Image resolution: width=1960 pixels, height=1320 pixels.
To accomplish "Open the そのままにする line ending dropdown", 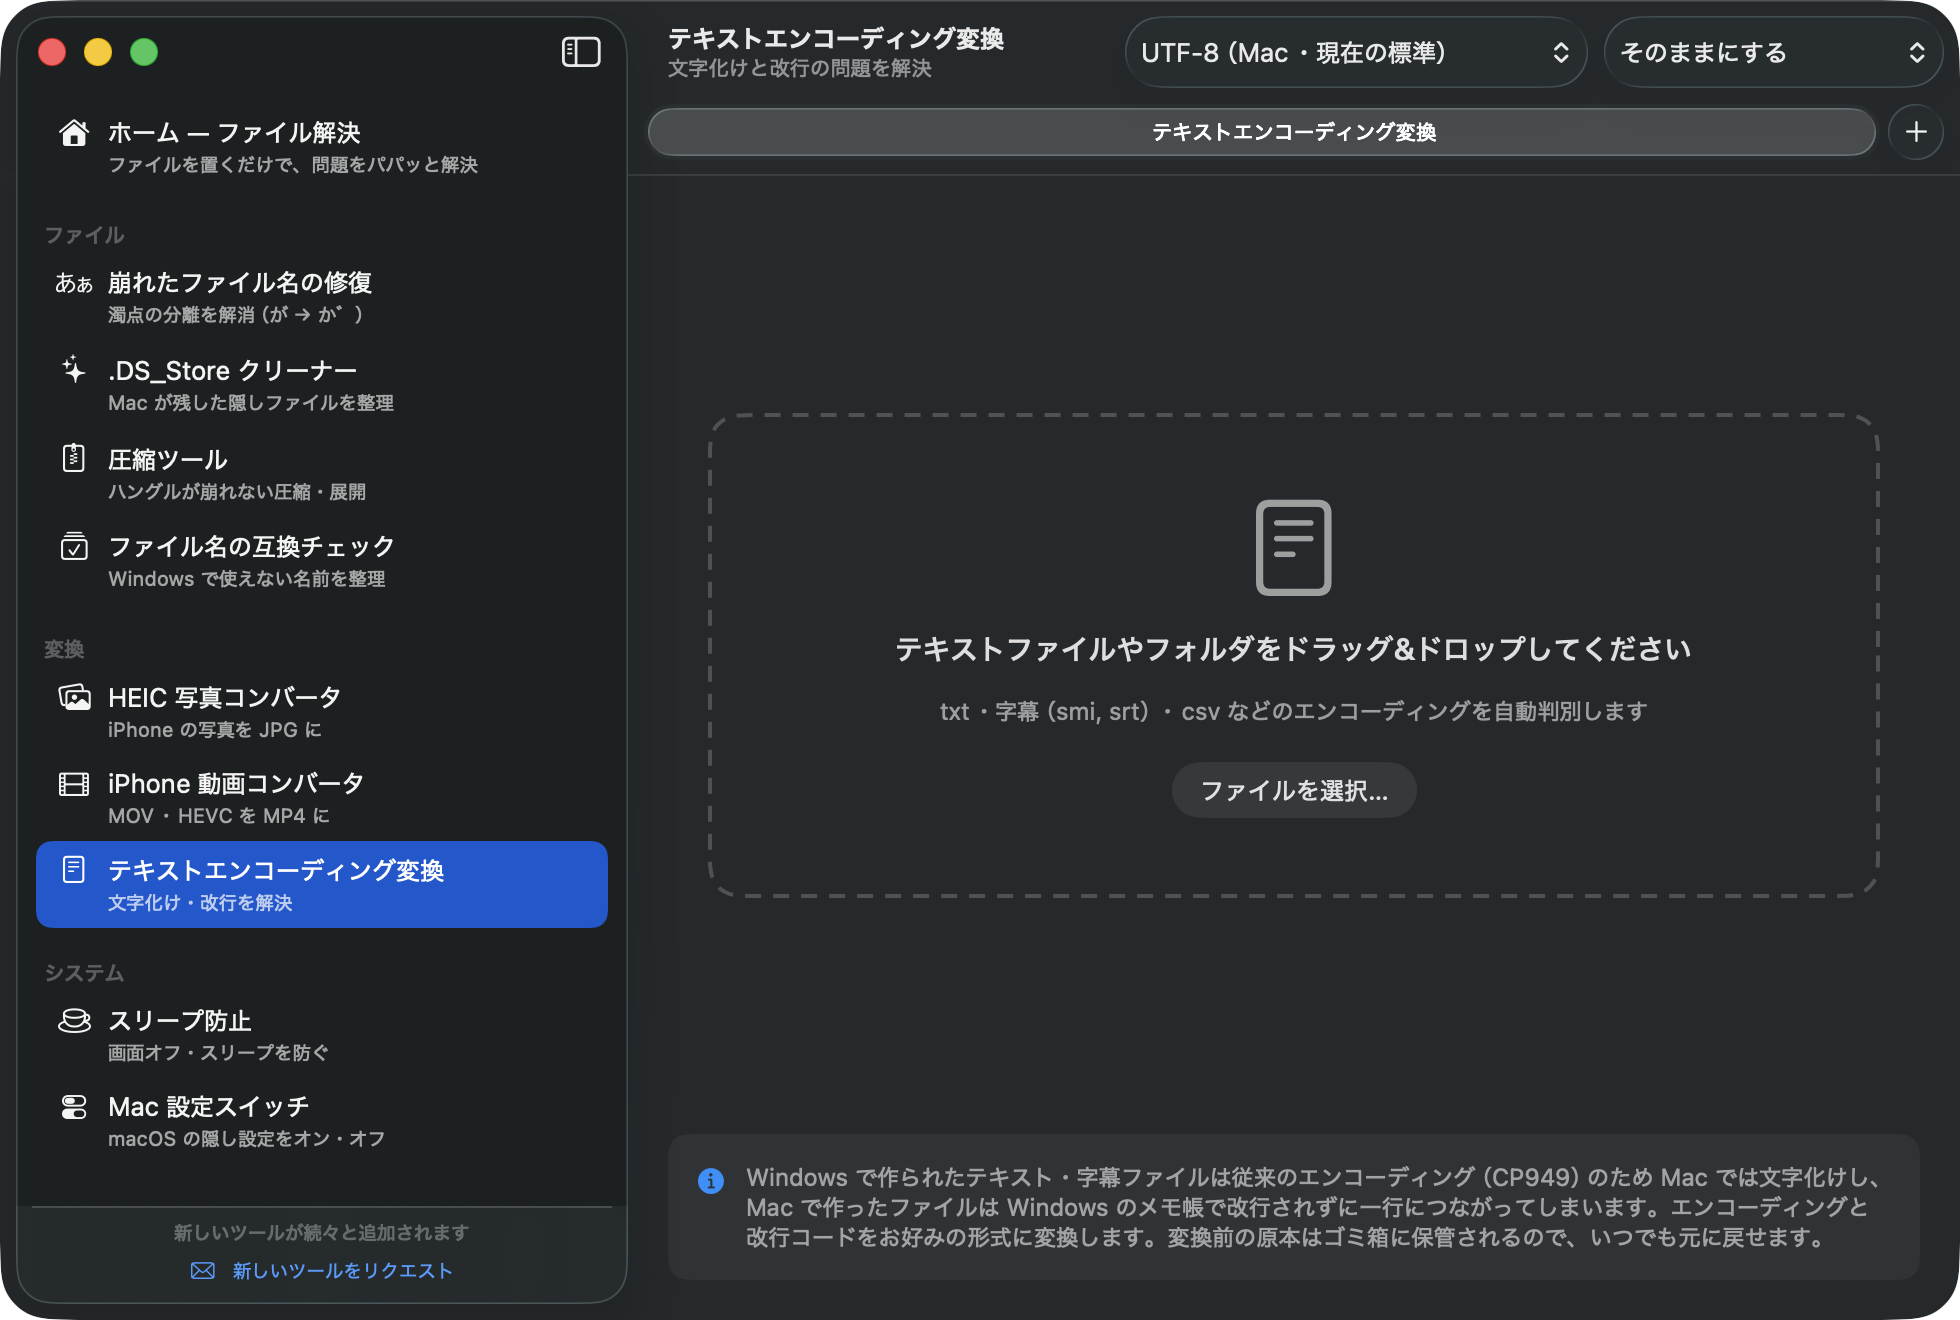I will click(1773, 53).
